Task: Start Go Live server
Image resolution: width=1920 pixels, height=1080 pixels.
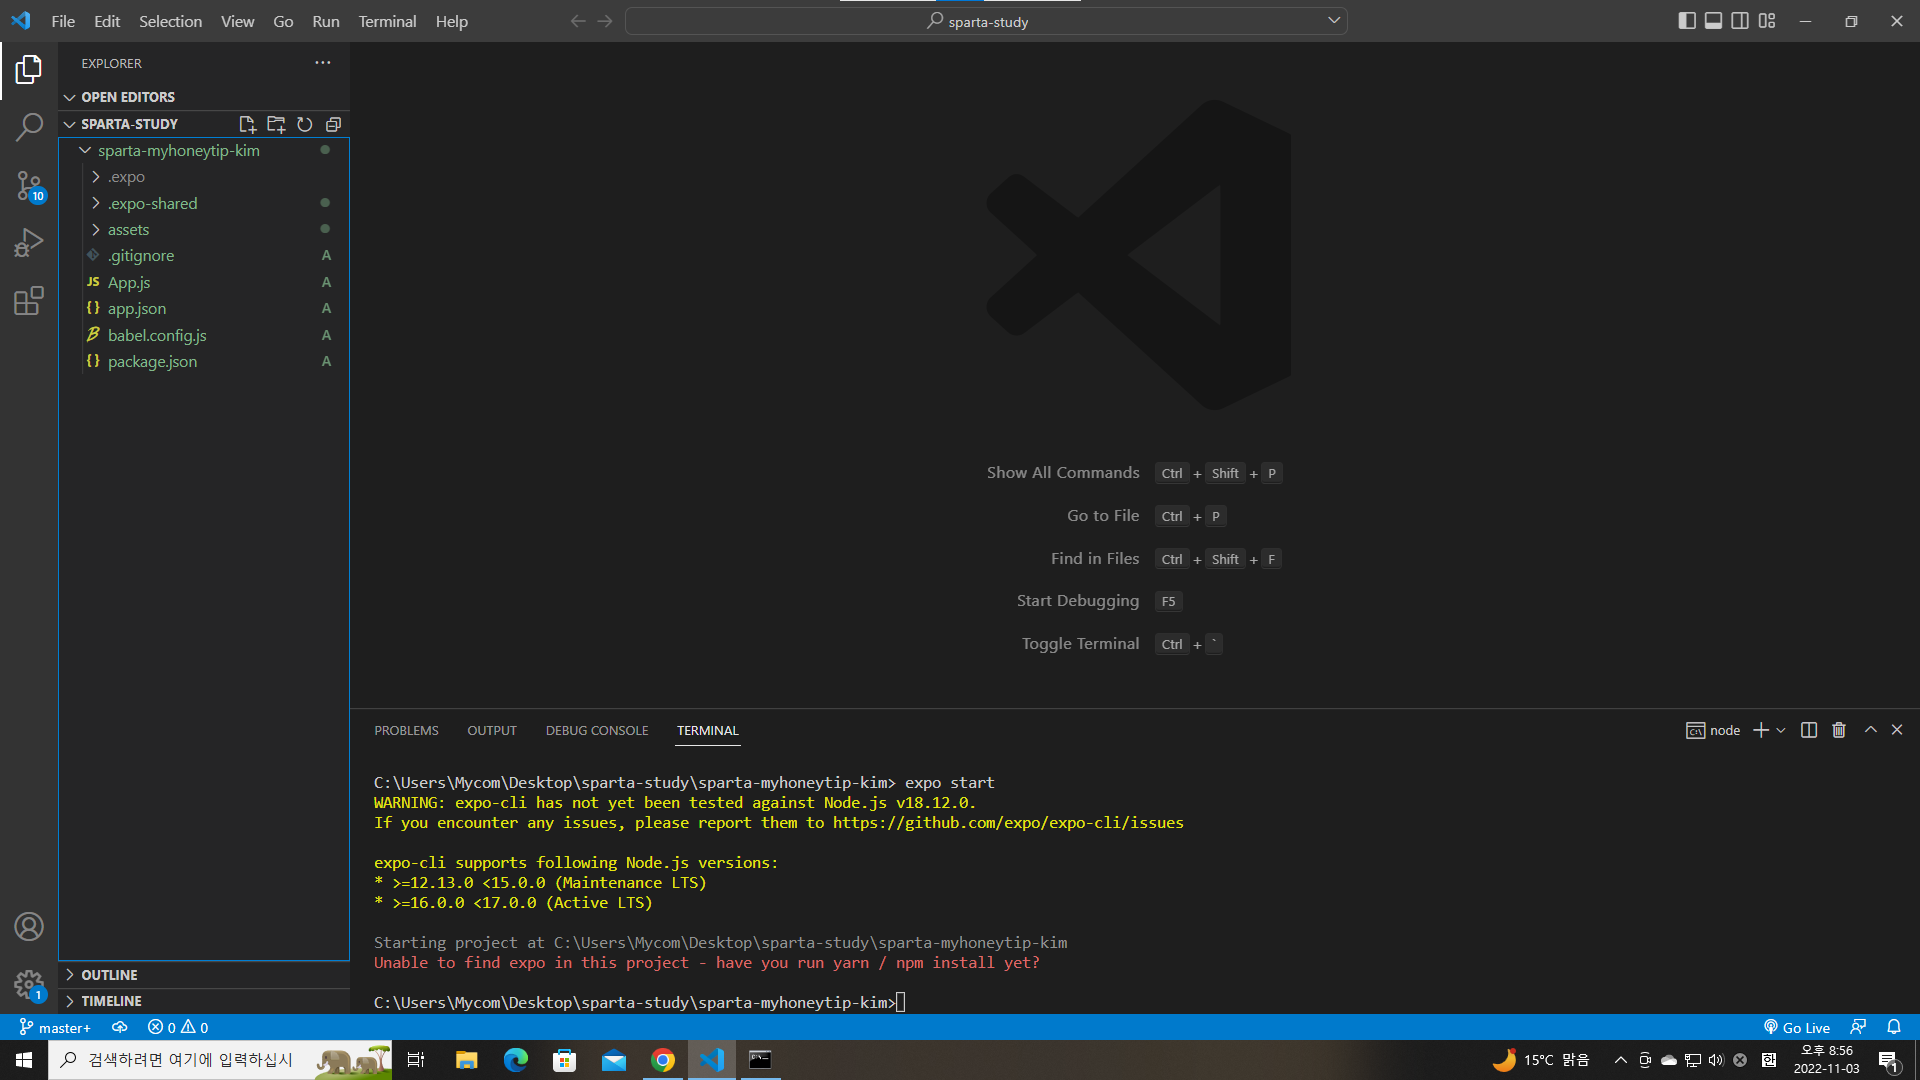Action: point(1796,1027)
